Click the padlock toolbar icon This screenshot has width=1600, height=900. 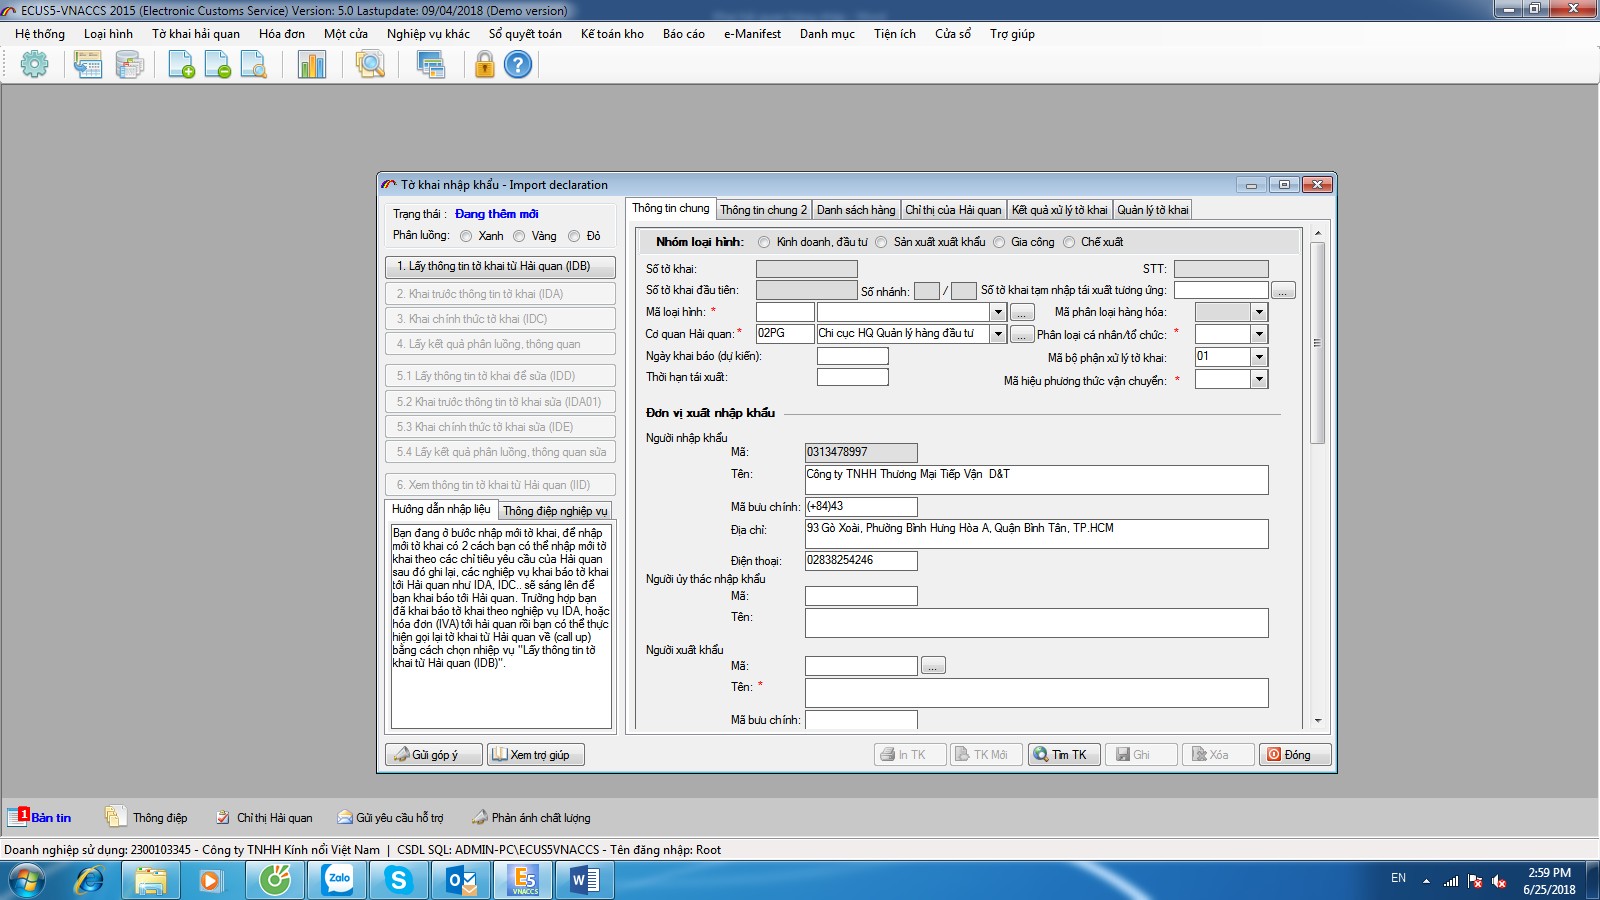[484, 65]
